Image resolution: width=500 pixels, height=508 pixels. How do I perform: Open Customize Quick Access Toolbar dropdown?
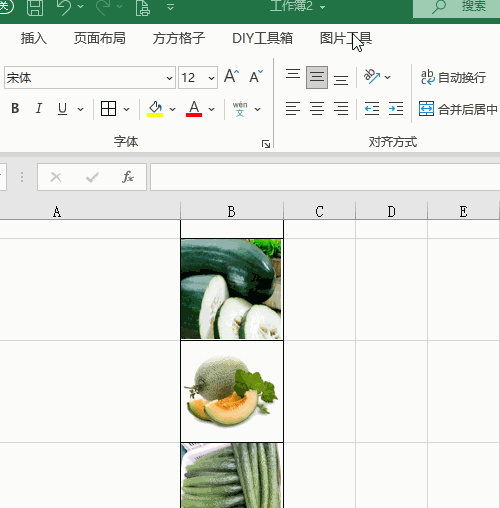pos(170,7)
